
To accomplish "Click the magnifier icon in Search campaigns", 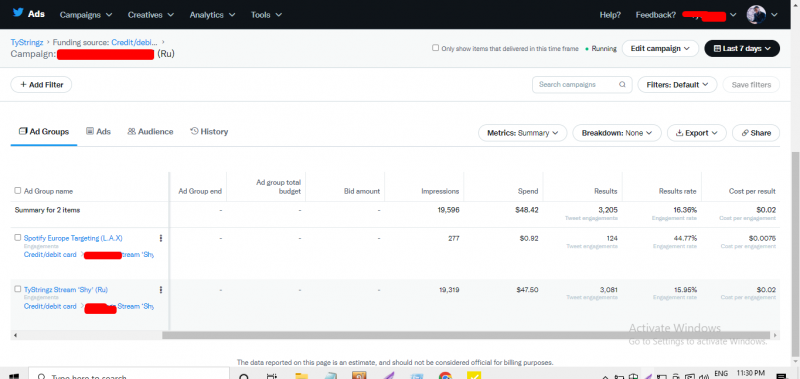I will (x=622, y=85).
